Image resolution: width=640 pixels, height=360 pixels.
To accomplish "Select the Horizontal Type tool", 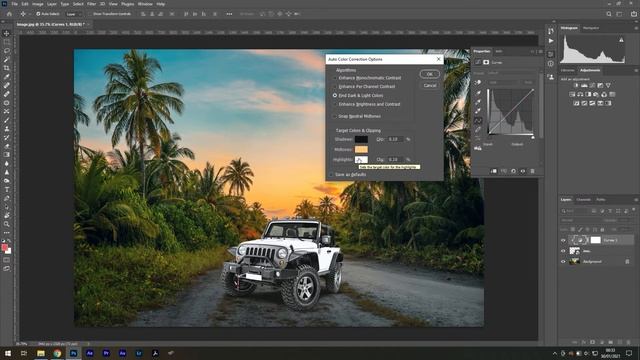I will pos(7,189).
